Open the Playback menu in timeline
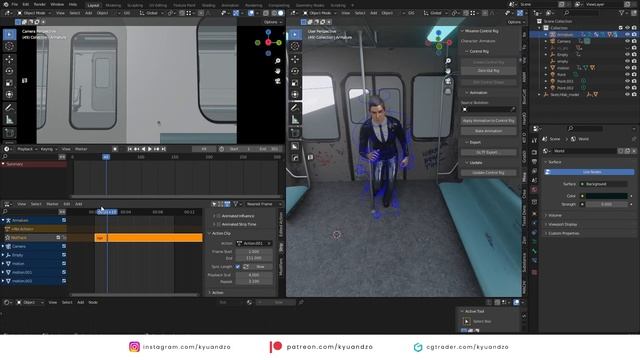 tap(27, 149)
